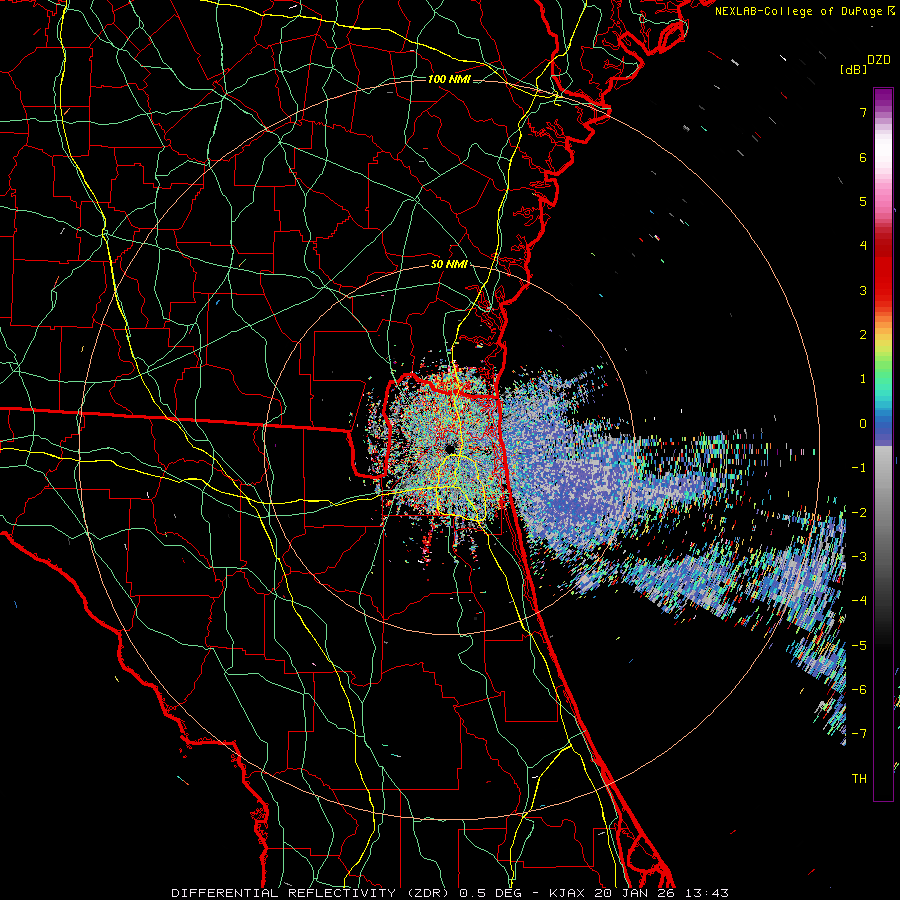Viewport: 900px width, 900px height.
Task: Click the '-7' value on the color scale
Action: coord(859,734)
